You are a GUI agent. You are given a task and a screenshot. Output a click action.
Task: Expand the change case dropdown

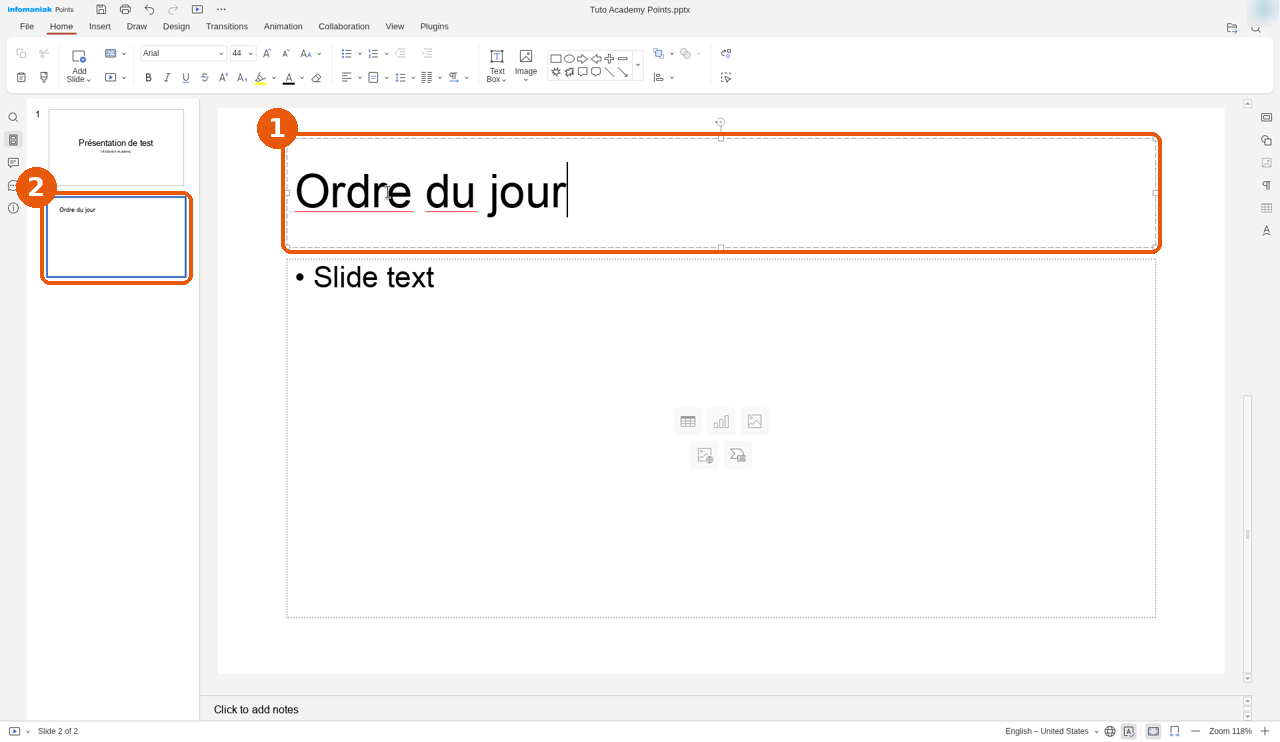(320, 53)
